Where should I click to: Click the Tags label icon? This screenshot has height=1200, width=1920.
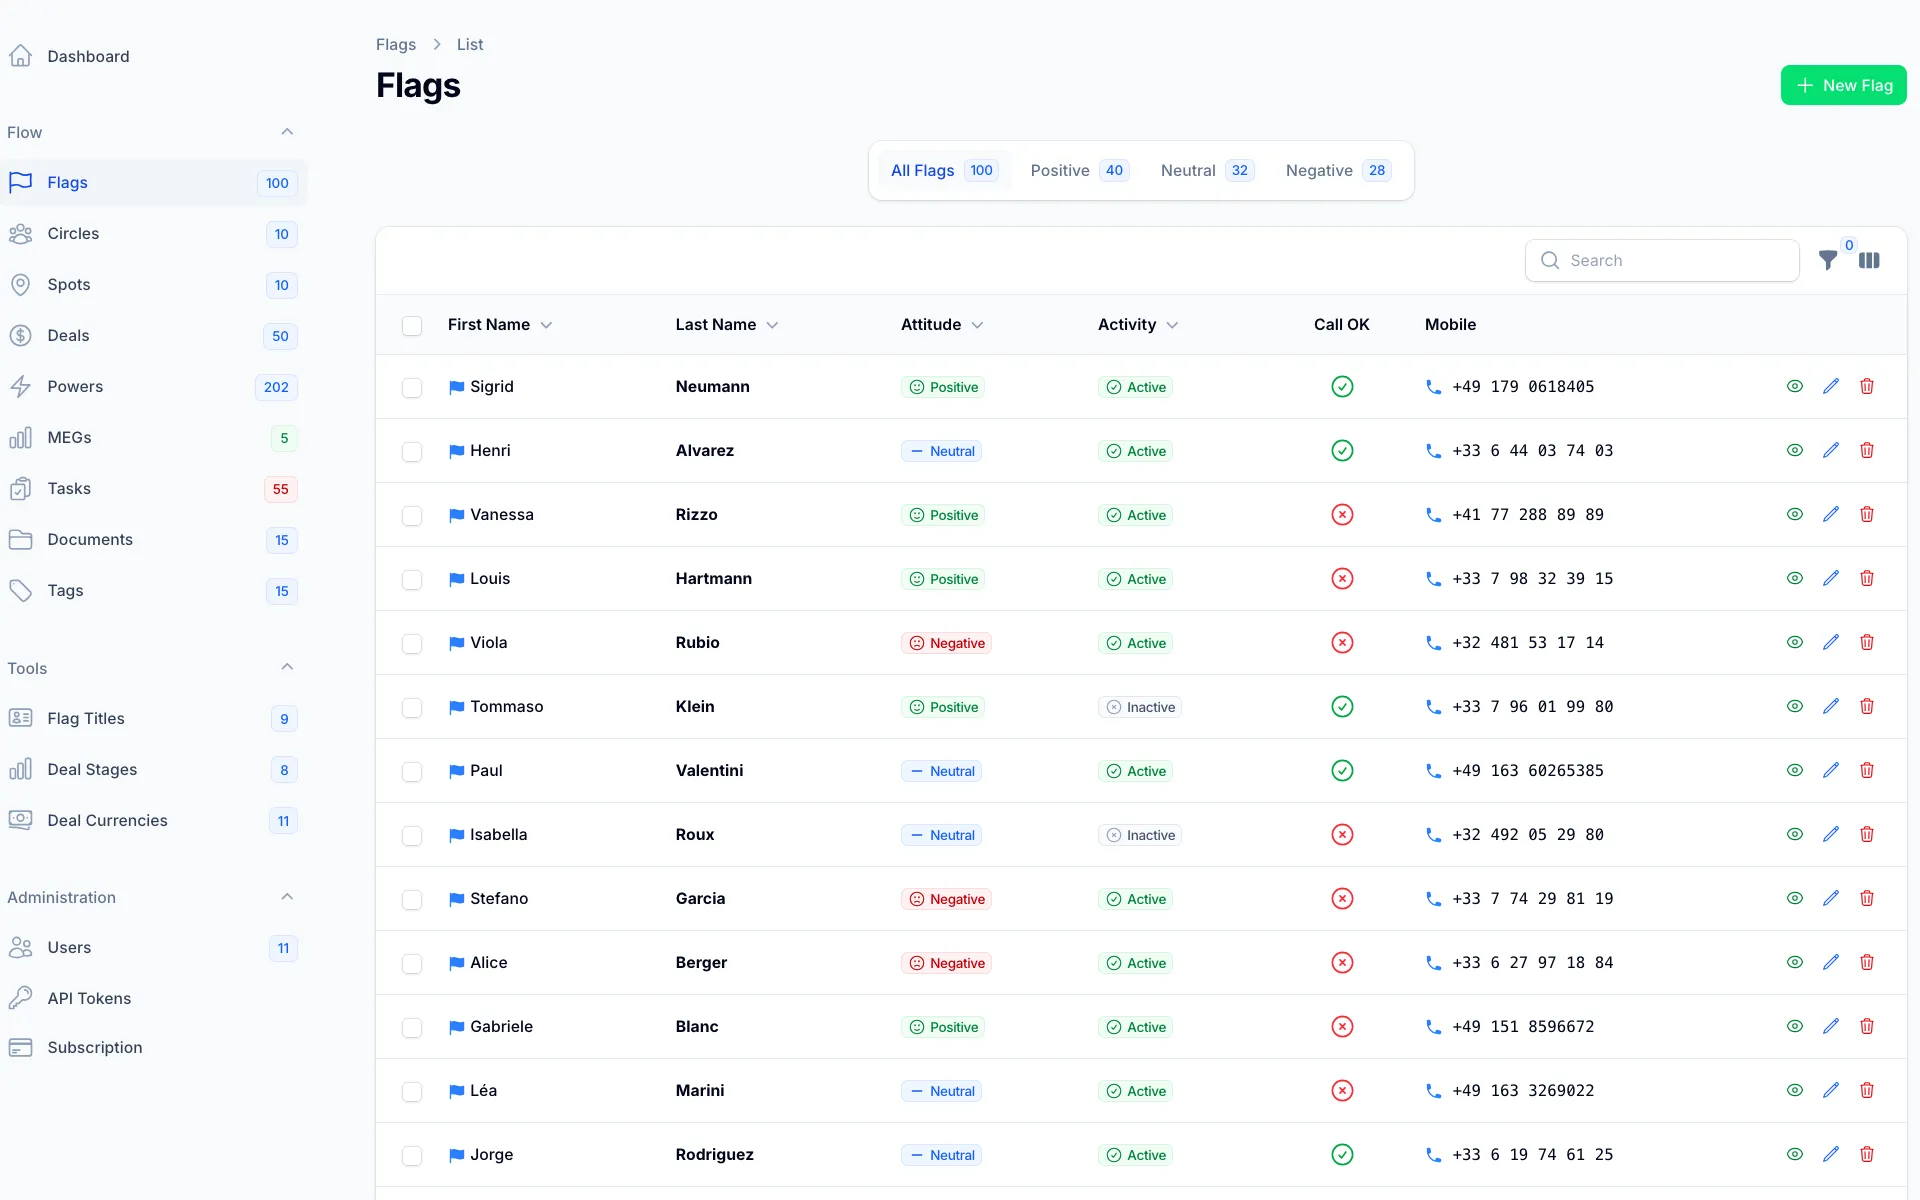click(20, 591)
